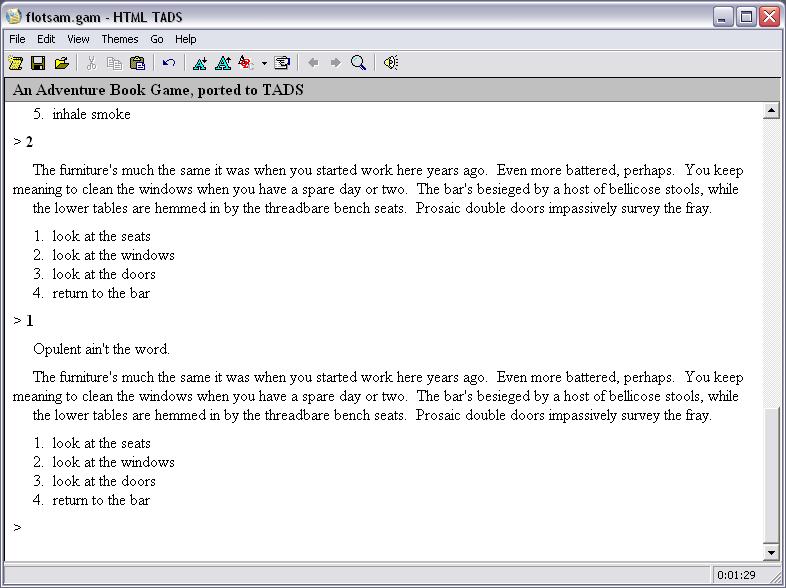Click the flotsam.gam title bar icon
This screenshot has width=786, height=588.
pyautogui.click(x=14, y=17)
